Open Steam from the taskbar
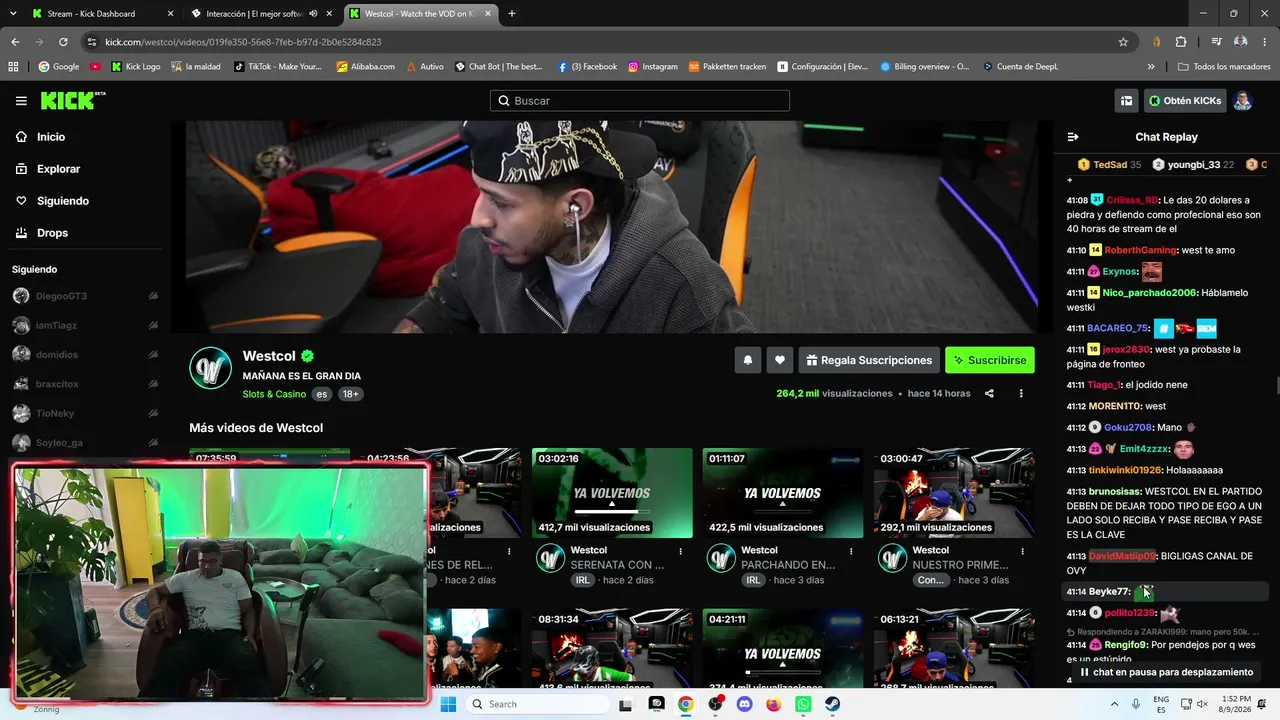Image resolution: width=1280 pixels, height=720 pixels. (833, 704)
